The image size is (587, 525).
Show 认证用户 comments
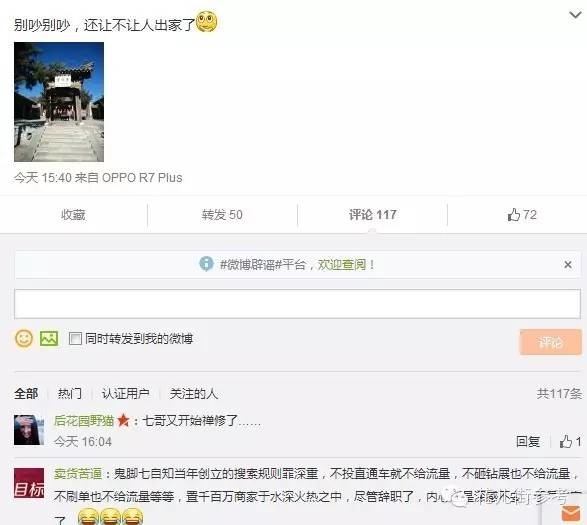coord(125,394)
